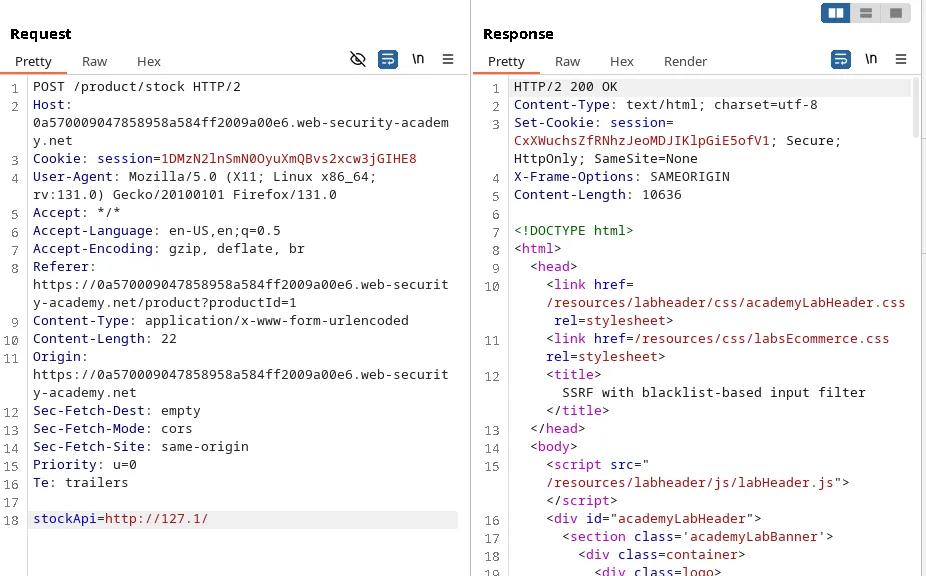The image size is (926, 576).
Task: Click the stockApi=http://127.1/ body line
Action: pyautogui.click(x=120, y=519)
